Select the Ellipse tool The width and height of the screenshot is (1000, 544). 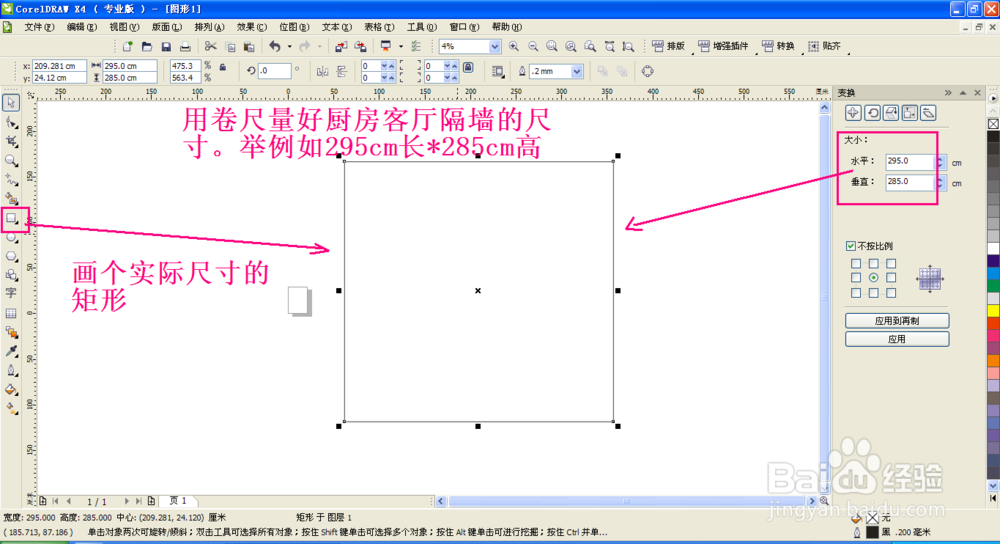(x=11, y=237)
